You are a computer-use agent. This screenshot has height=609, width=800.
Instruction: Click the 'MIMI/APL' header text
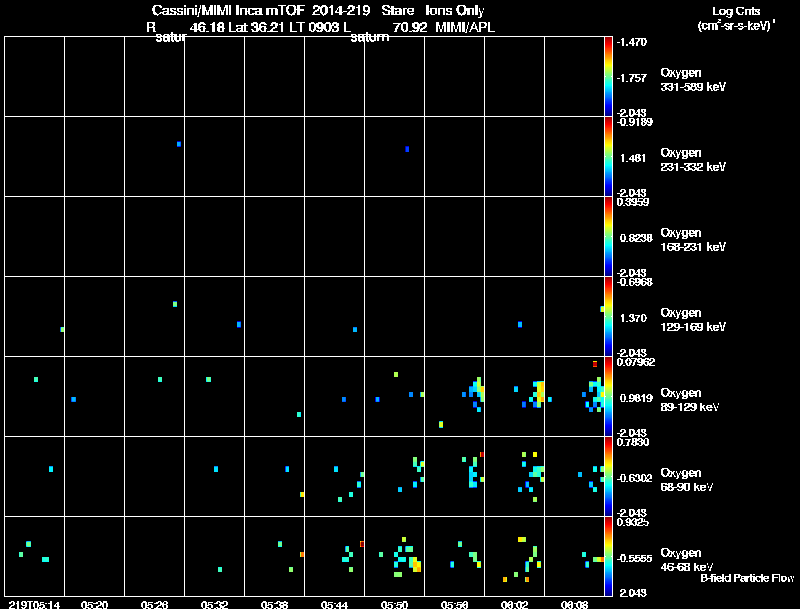[x=465, y=28]
